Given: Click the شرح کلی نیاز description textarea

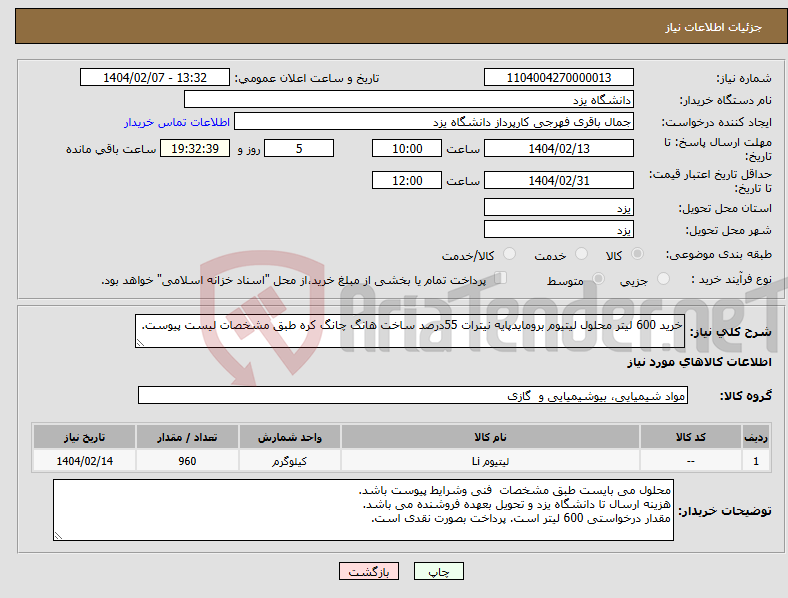Looking at the screenshot, I should 410,331.
